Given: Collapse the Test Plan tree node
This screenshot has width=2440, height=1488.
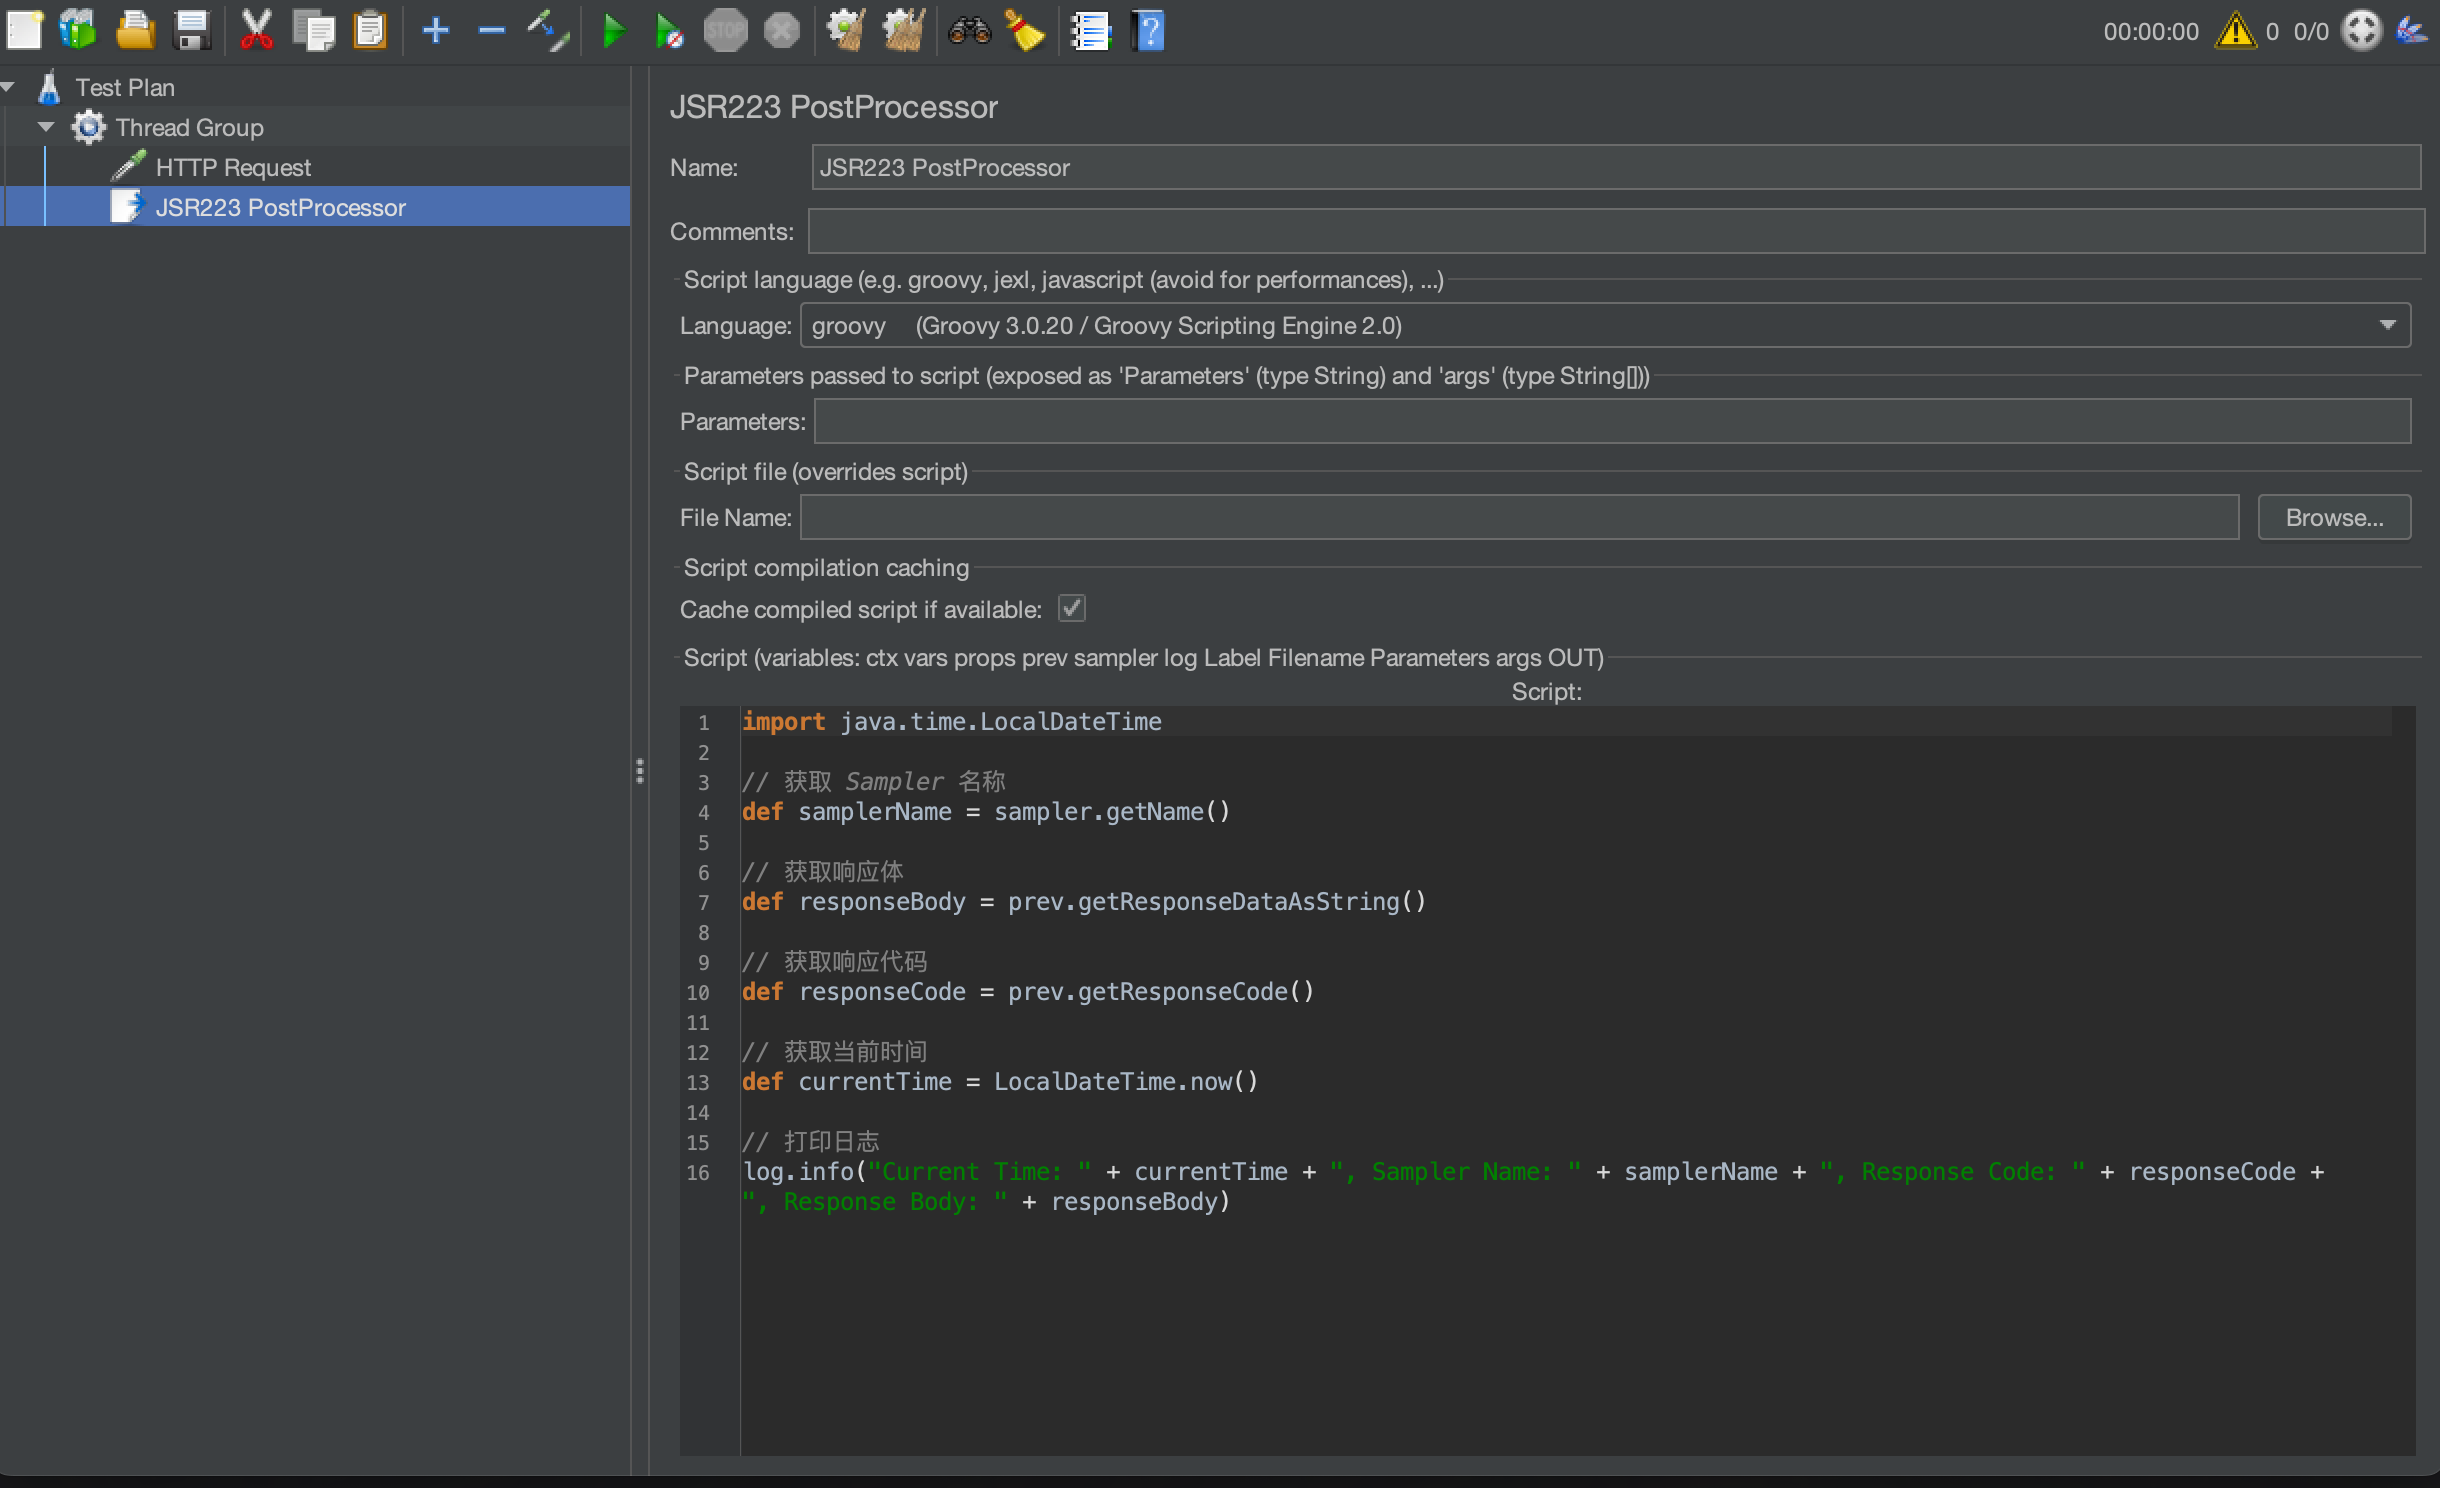Looking at the screenshot, I should point(8,87).
